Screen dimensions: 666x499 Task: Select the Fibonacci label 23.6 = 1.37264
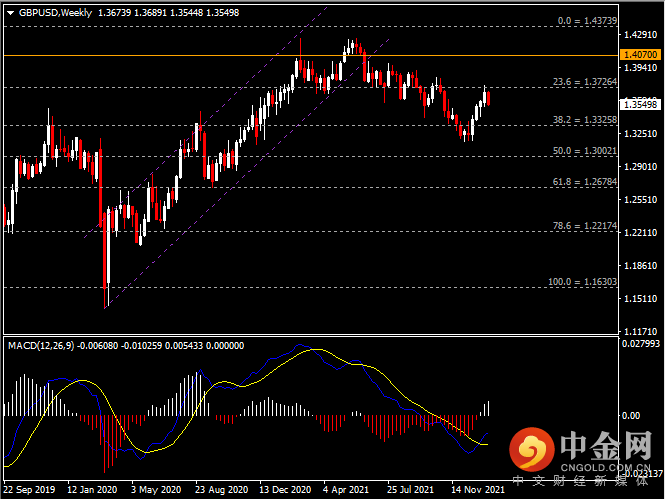(x=584, y=82)
